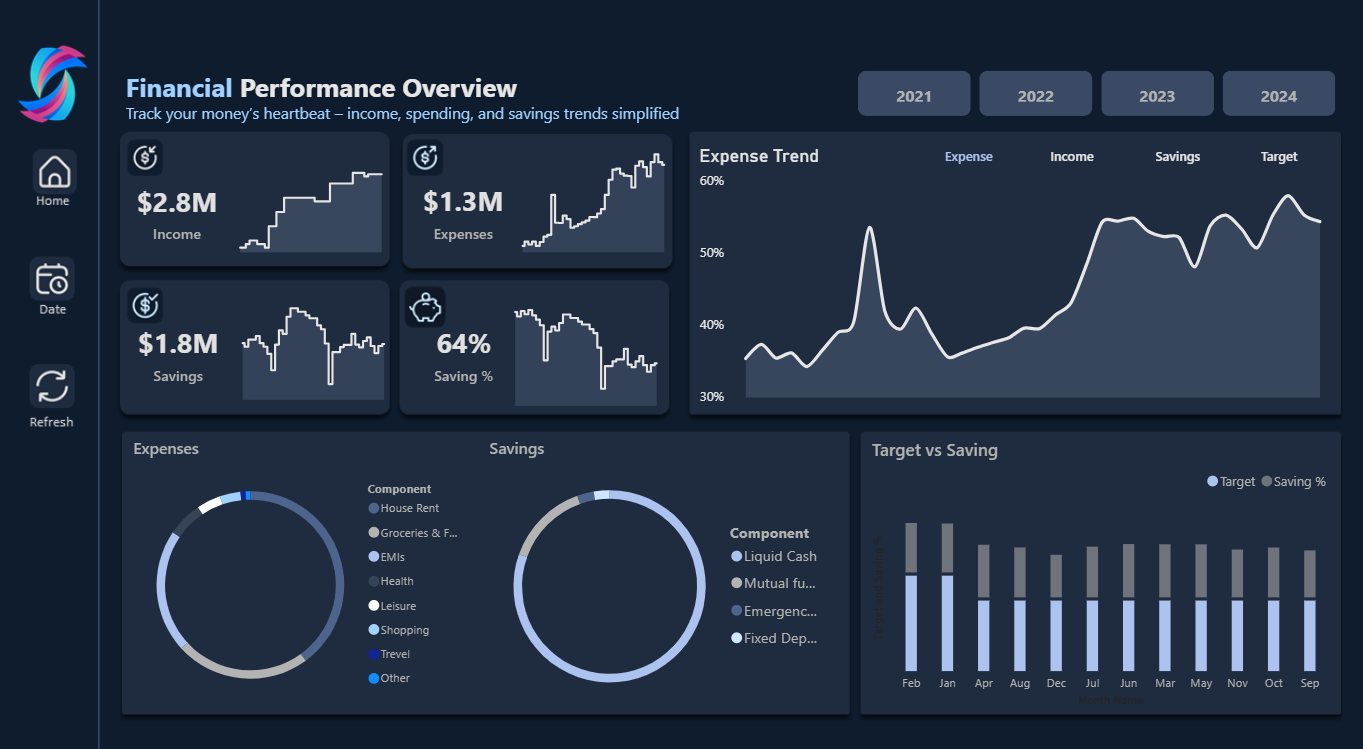Click the Home label under house icon
The height and width of the screenshot is (749, 1363).
coord(53,201)
